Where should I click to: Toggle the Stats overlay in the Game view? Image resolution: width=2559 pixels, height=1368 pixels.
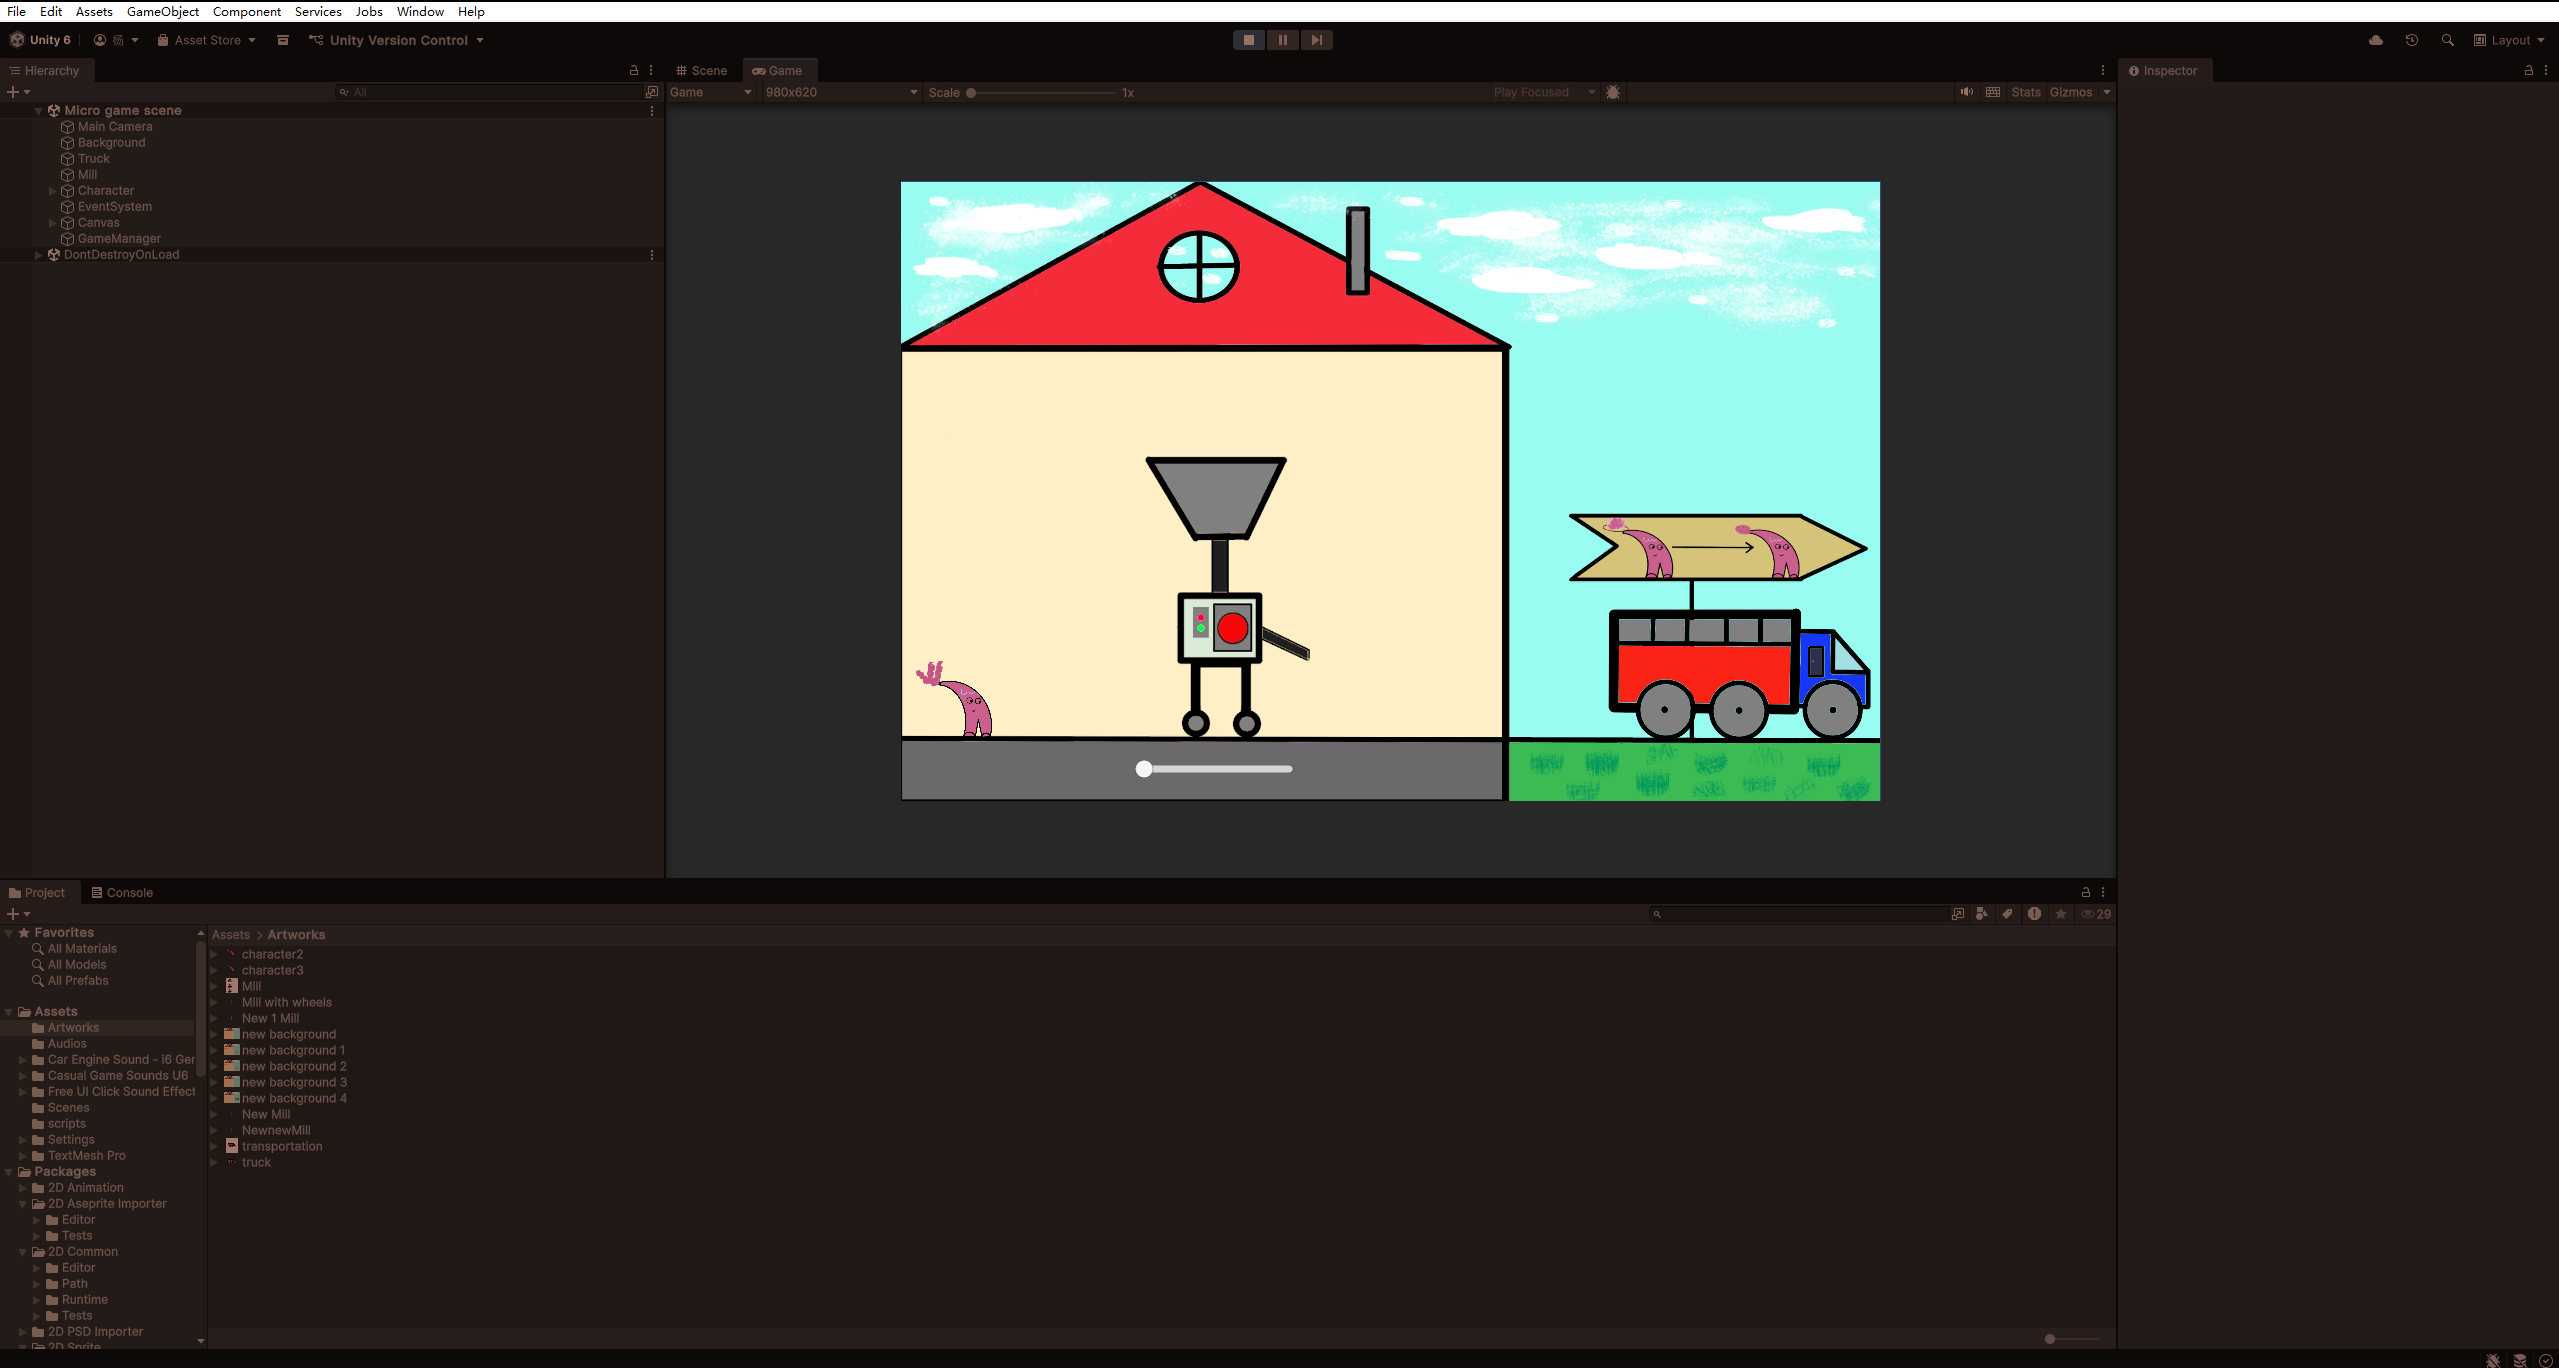(x=2025, y=92)
